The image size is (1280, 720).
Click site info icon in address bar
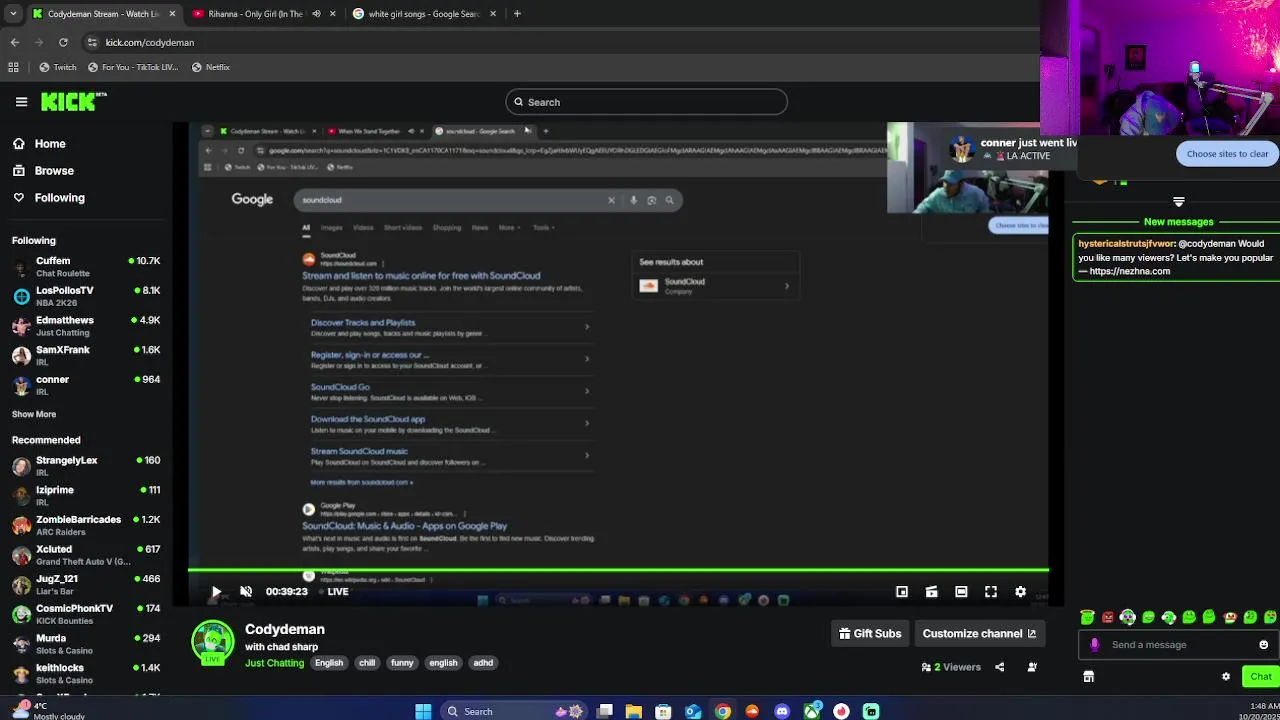(x=92, y=42)
